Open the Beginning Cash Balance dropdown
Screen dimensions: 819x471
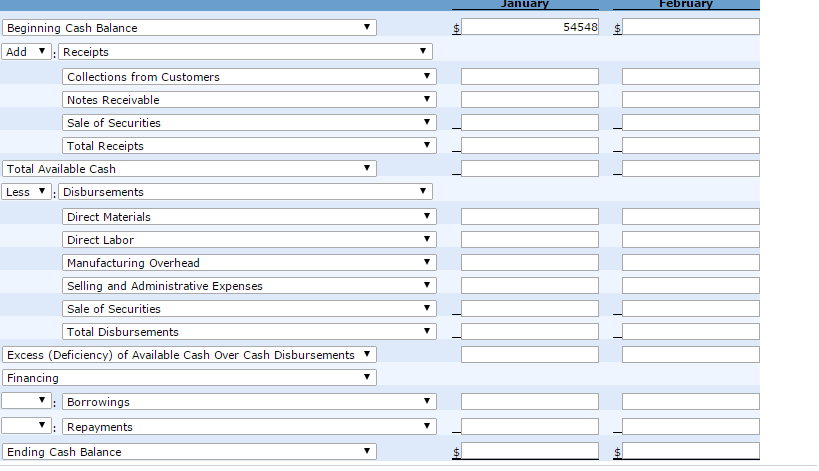tap(190, 28)
